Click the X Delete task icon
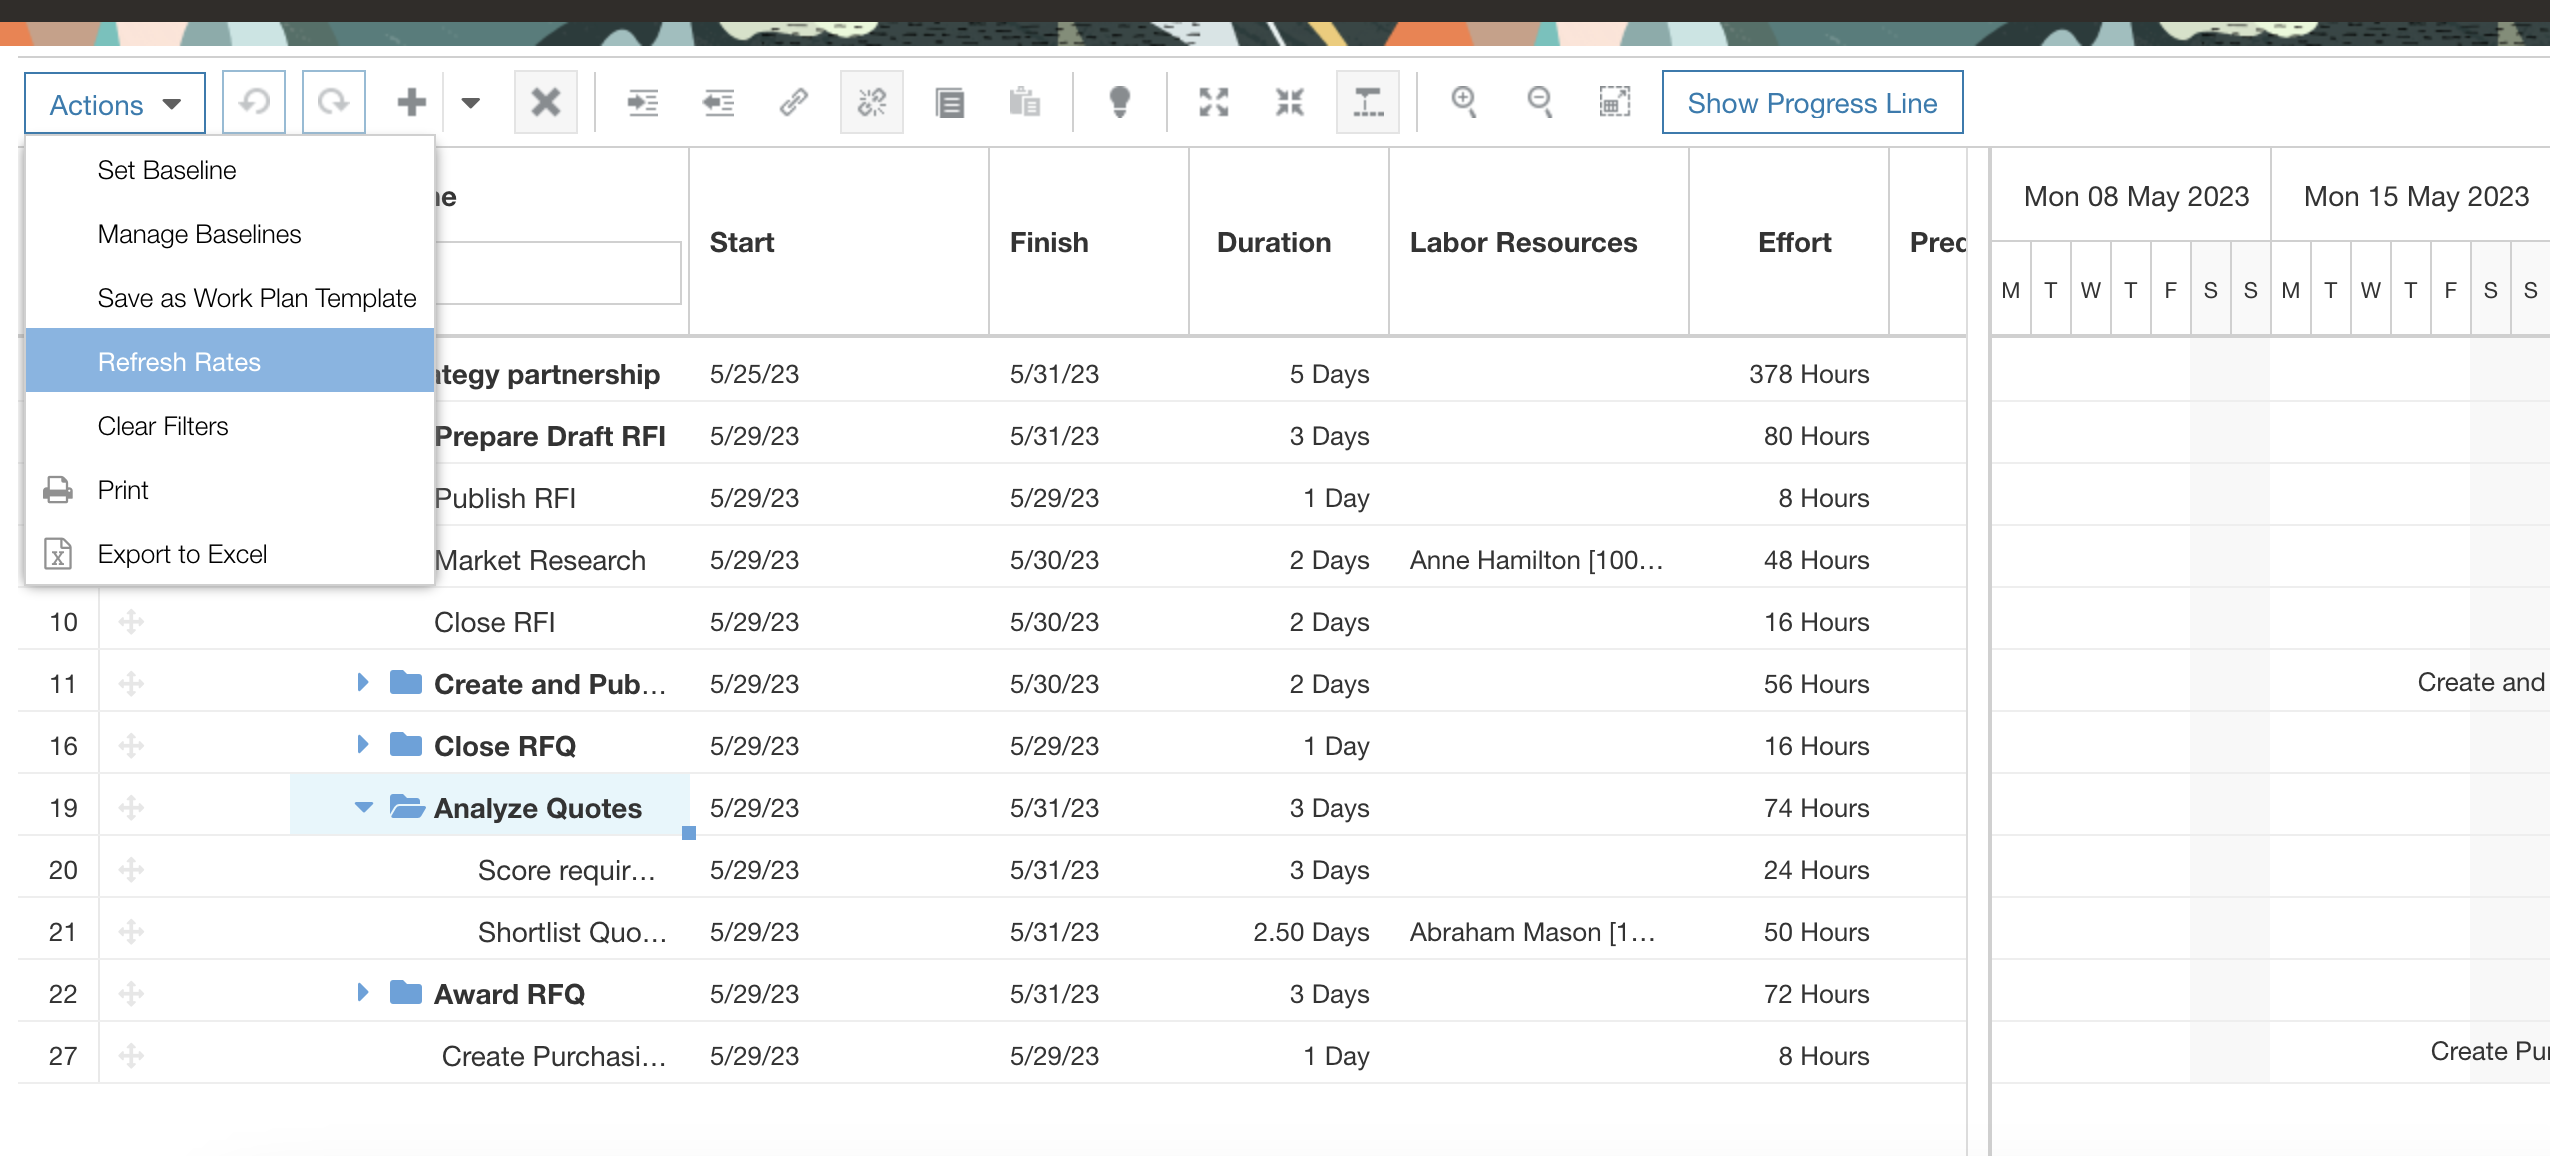Screen dimensions: 2550x1156 [545, 102]
